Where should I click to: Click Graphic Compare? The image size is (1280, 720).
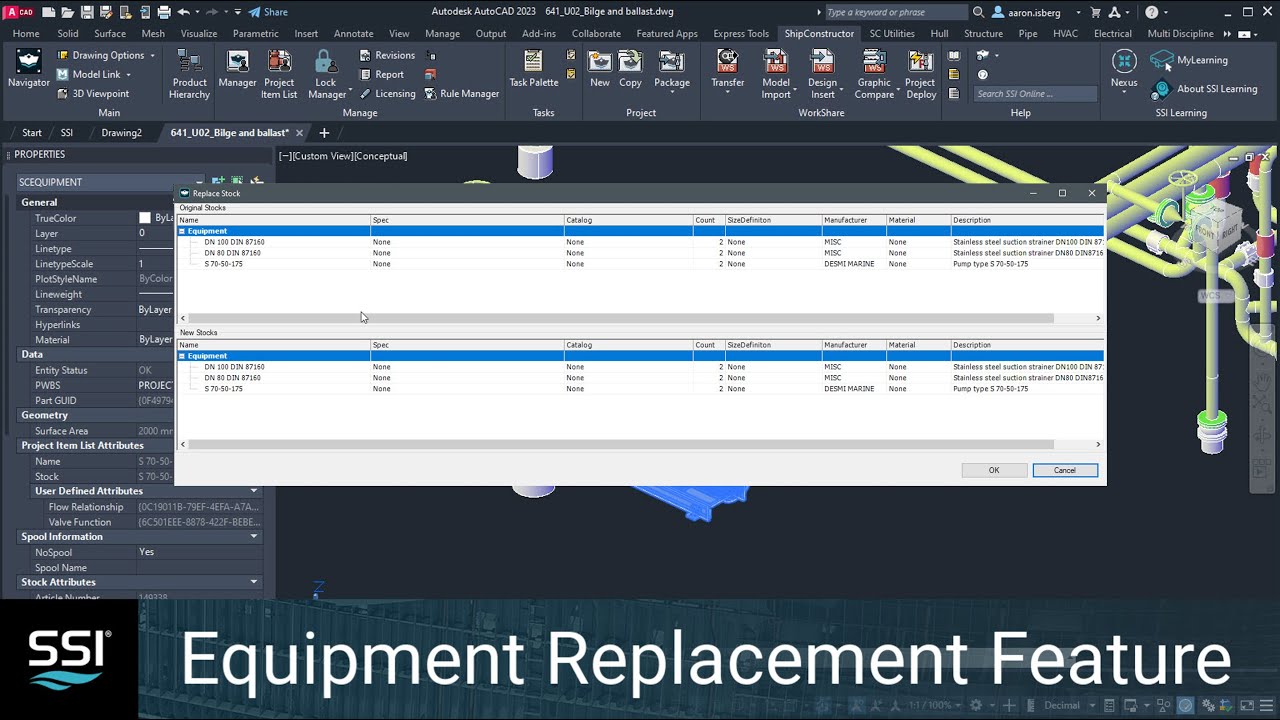(x=874, y=72)
